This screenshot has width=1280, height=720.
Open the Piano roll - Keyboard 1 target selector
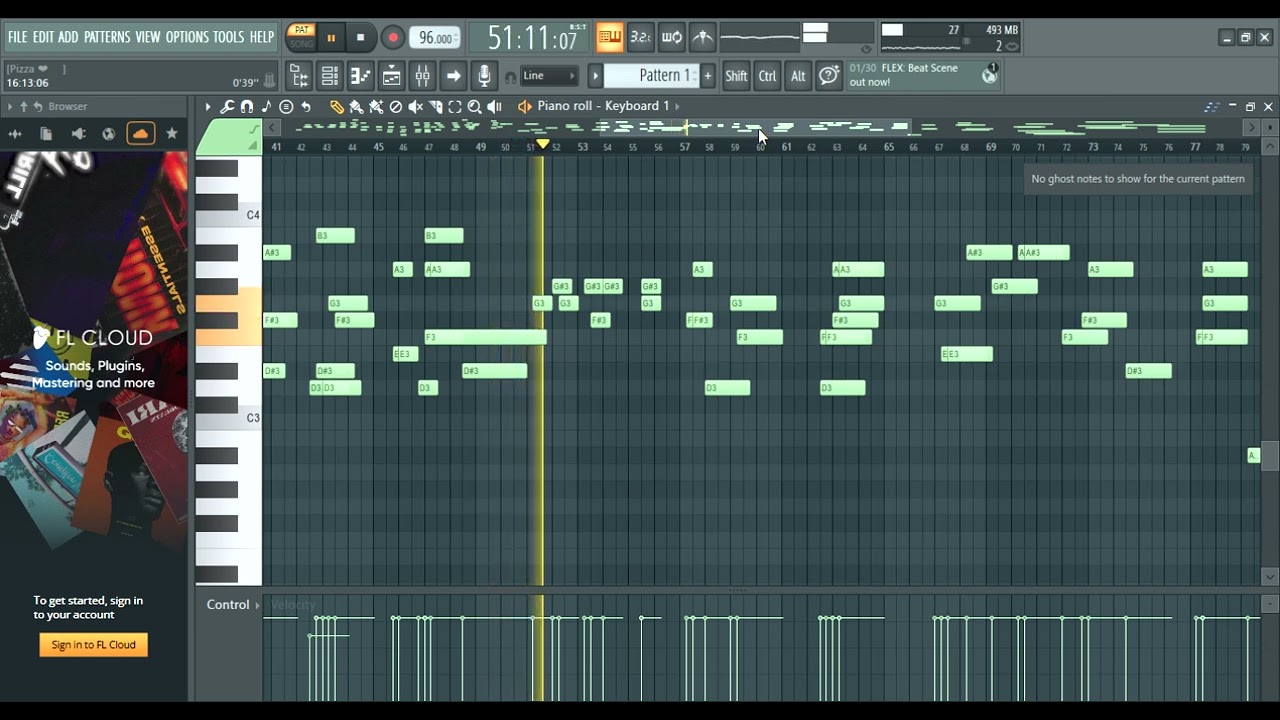(x=603, y=106)
